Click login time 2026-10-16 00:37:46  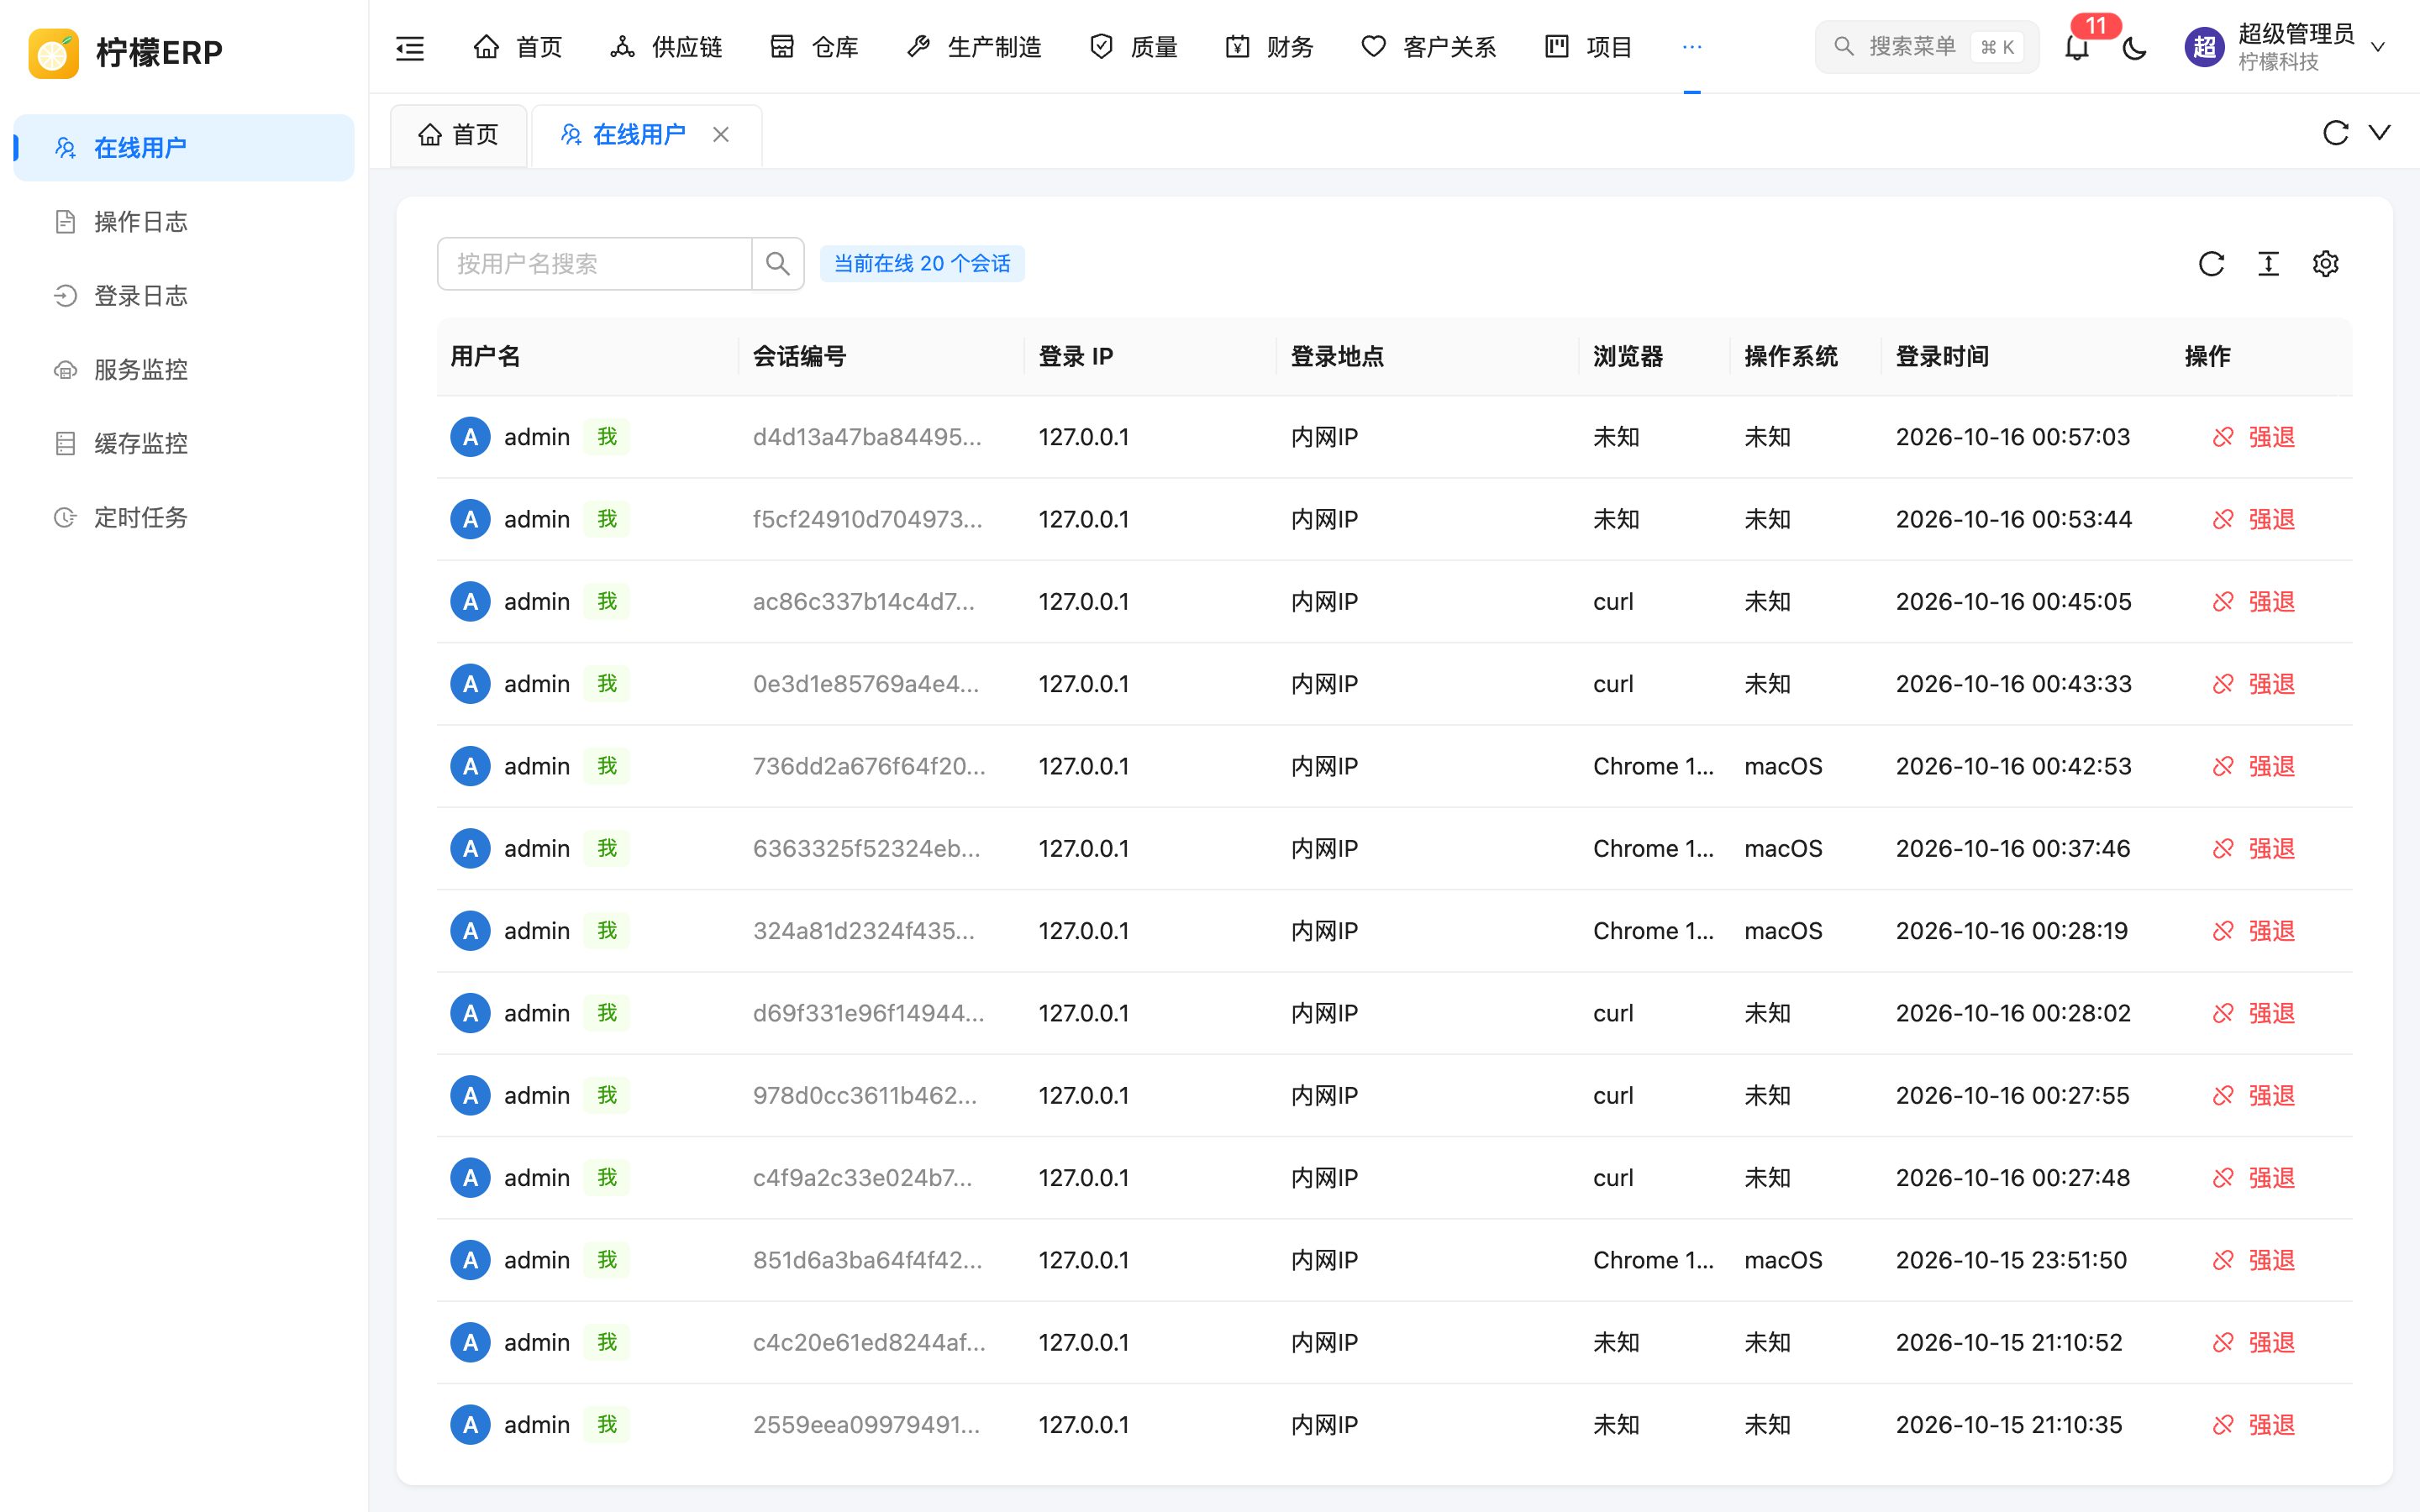pos(2013,849)
